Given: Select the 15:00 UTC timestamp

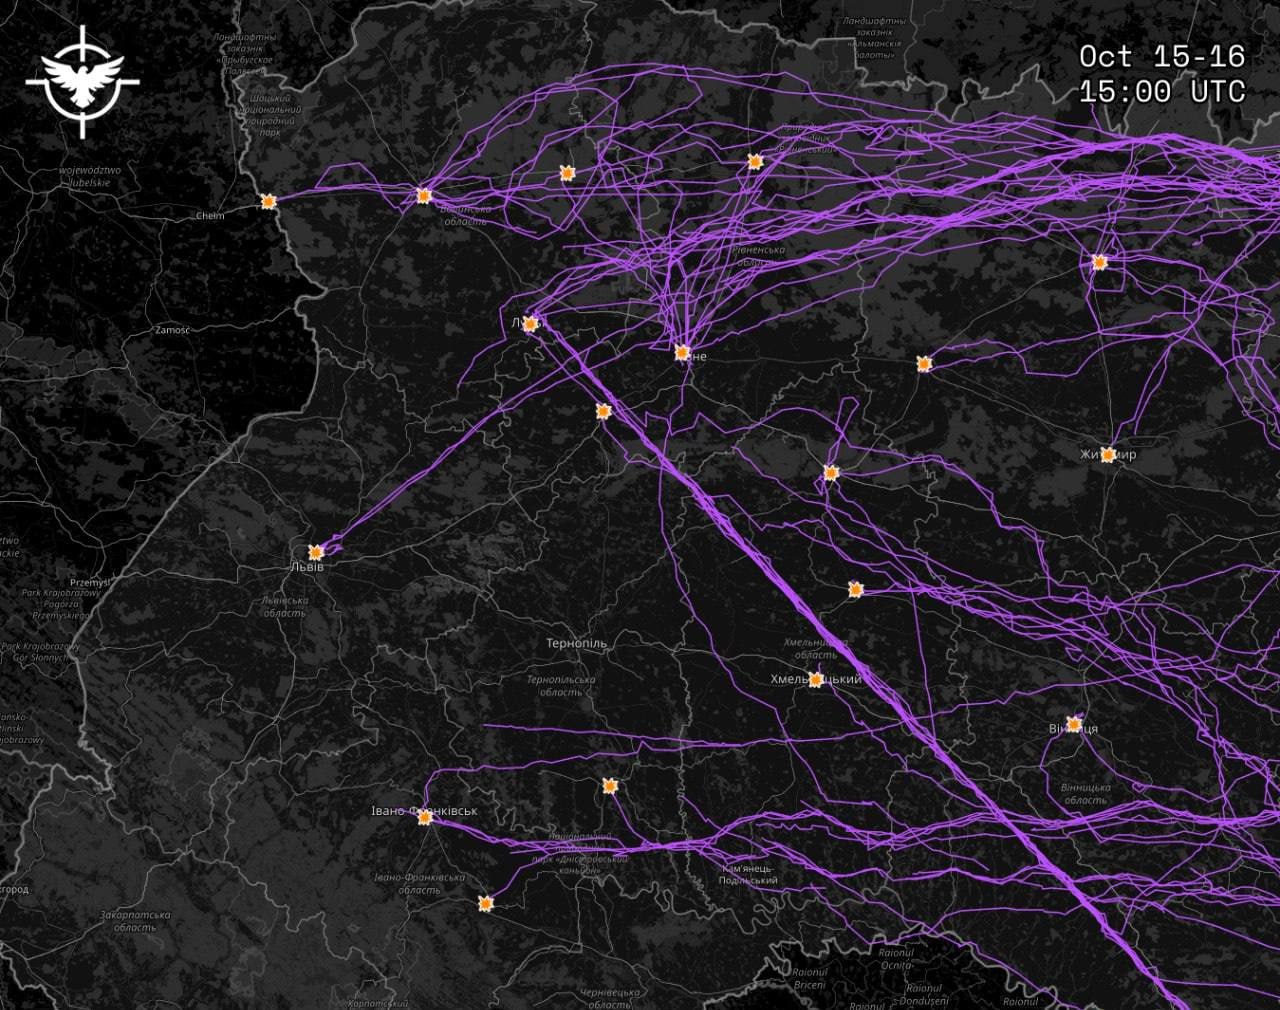Looking at the screenshot, I should coord(1162,92).
